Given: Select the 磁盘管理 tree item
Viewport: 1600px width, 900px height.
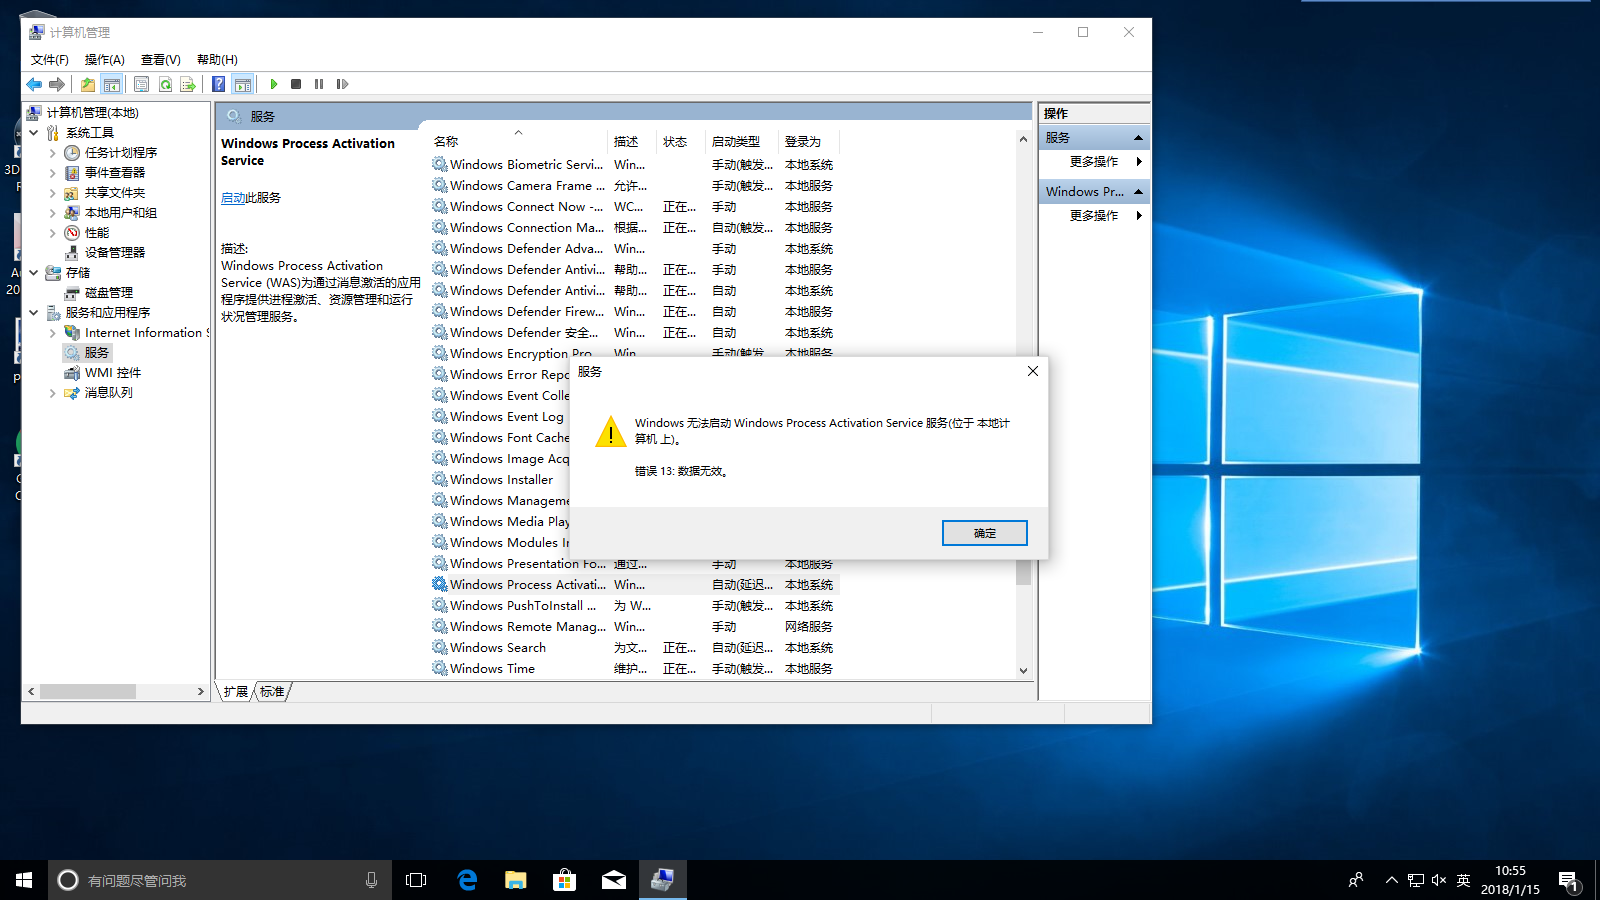Looking at the screenshot, I should click(108, 293).
